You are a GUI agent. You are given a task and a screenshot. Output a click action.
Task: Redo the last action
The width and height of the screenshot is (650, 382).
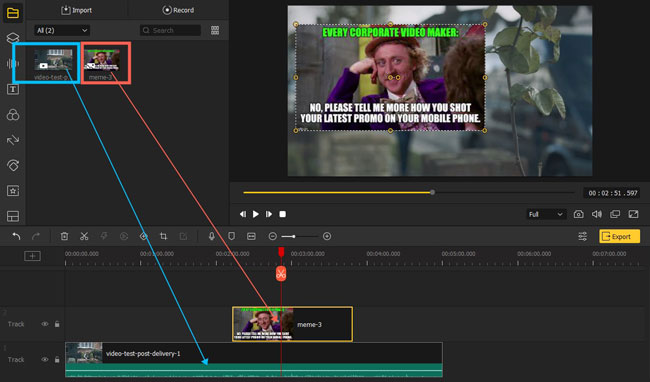36,236
